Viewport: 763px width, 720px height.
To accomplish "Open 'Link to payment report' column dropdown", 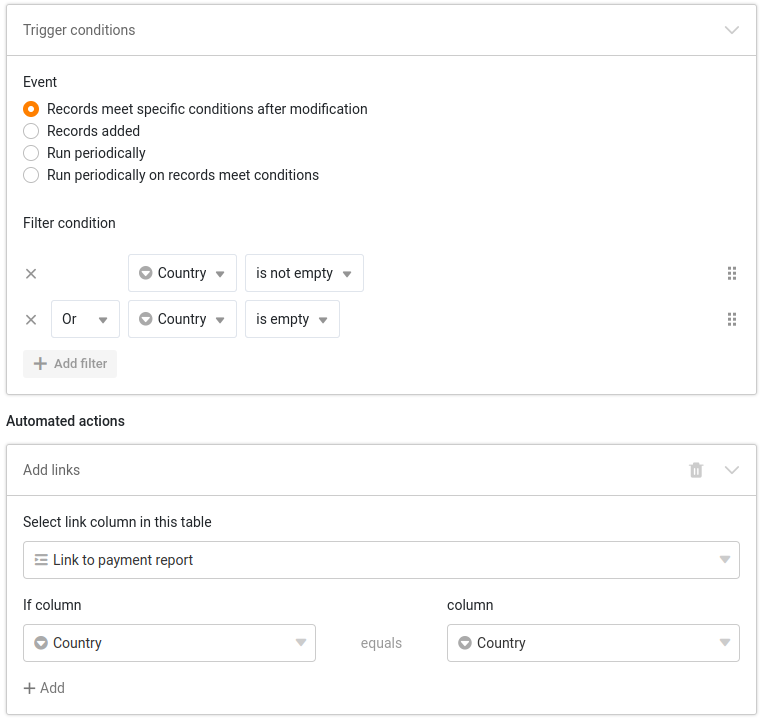I will point(381,560).
